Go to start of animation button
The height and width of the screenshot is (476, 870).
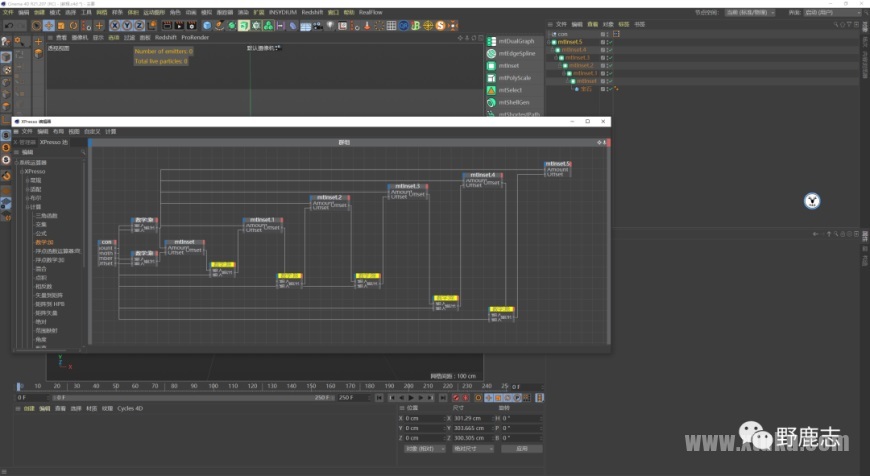(x=379, y=398)
